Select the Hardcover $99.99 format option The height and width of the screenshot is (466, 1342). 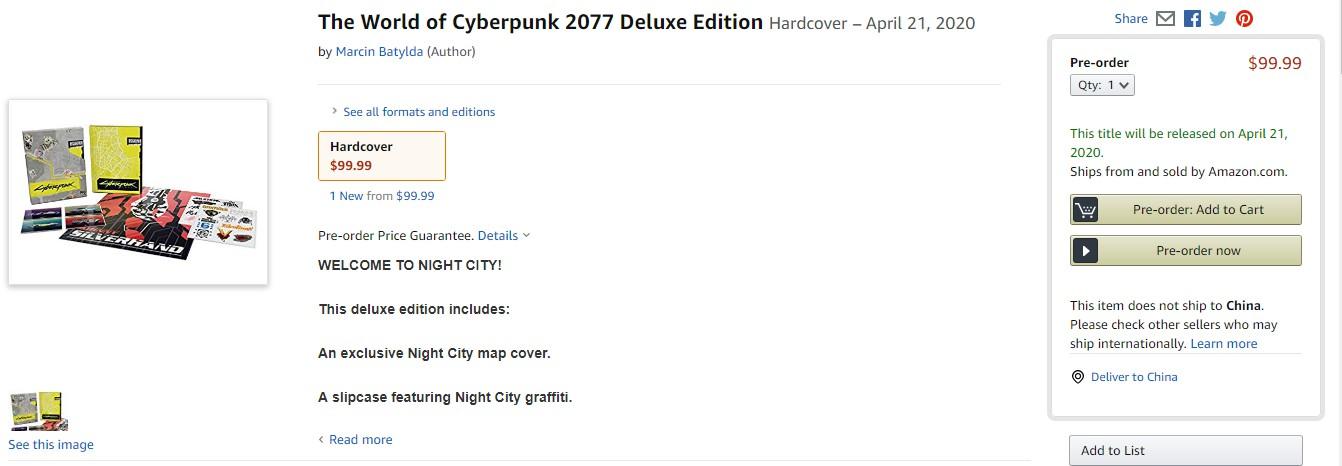click(x=381, y=156)
